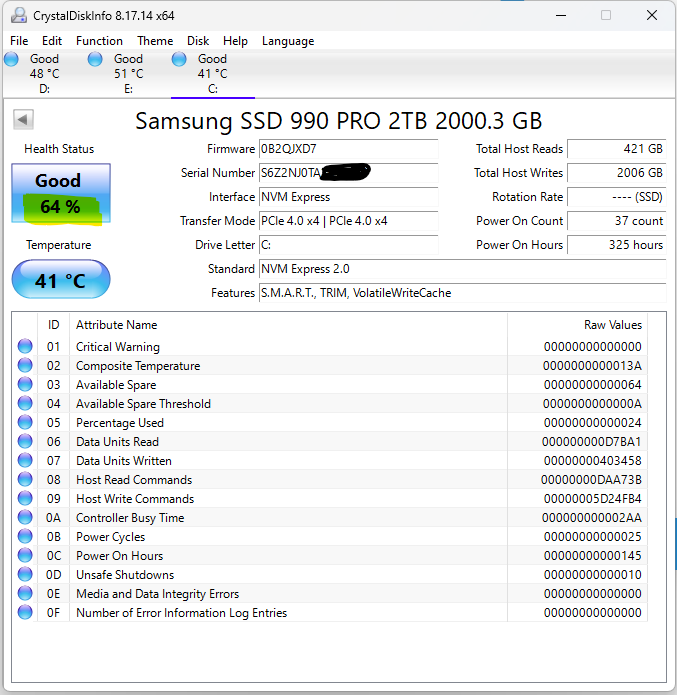677x695 pixels.
Task: Open the File menu
Action: point(19,41)
